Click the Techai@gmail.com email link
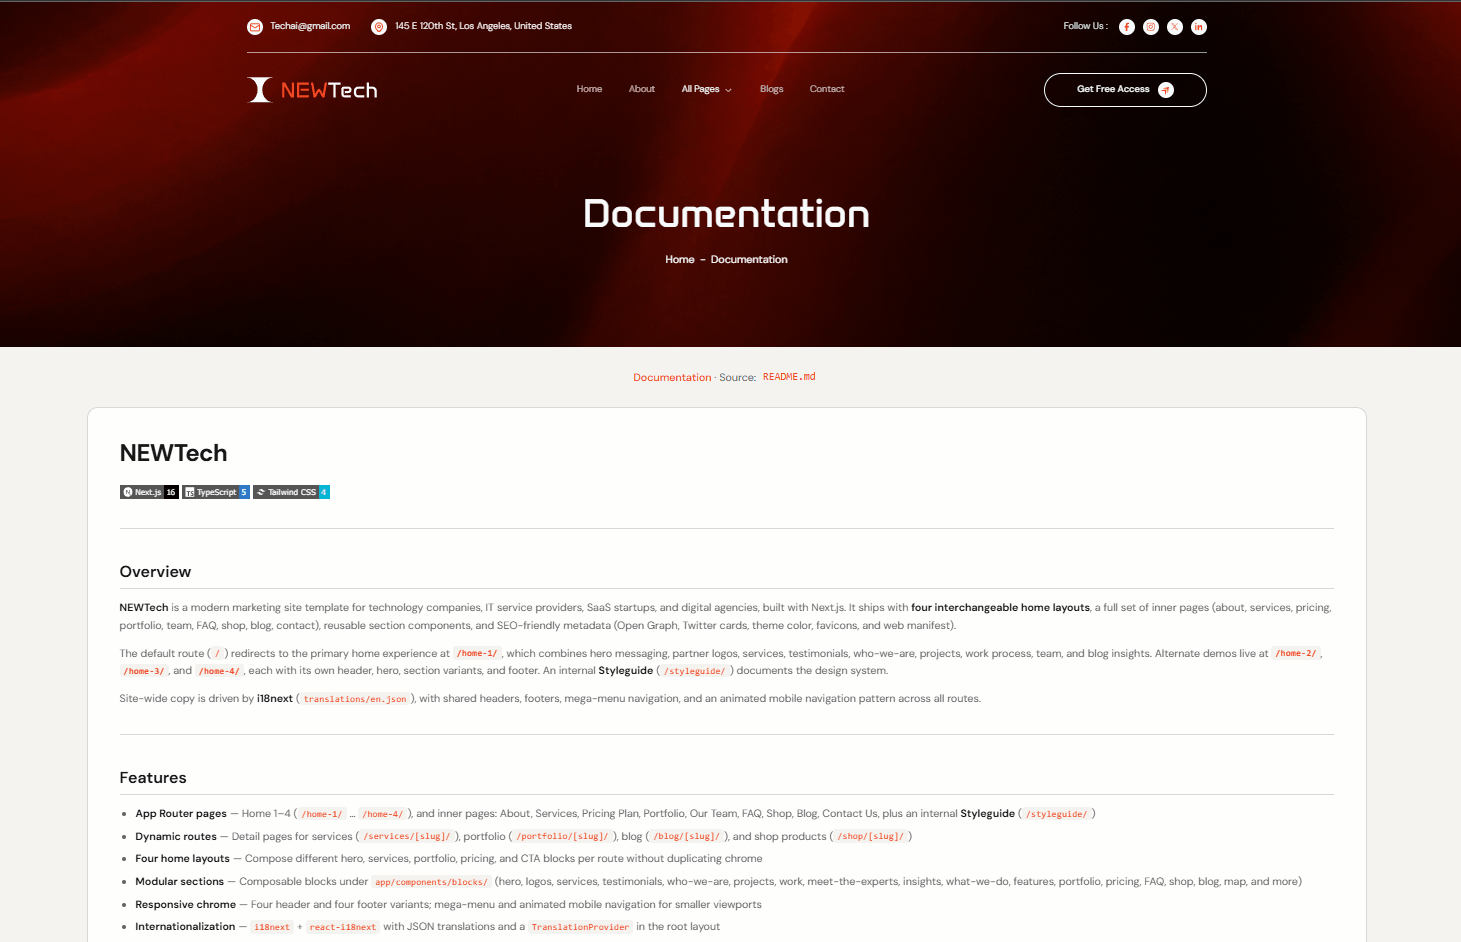This screenshot has height=942, width=1461. point(310,26)
